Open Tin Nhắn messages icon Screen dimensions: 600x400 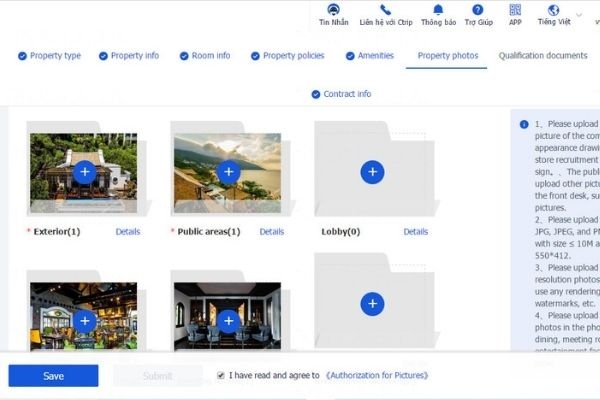pyautogui.click(x=334, y=9)
